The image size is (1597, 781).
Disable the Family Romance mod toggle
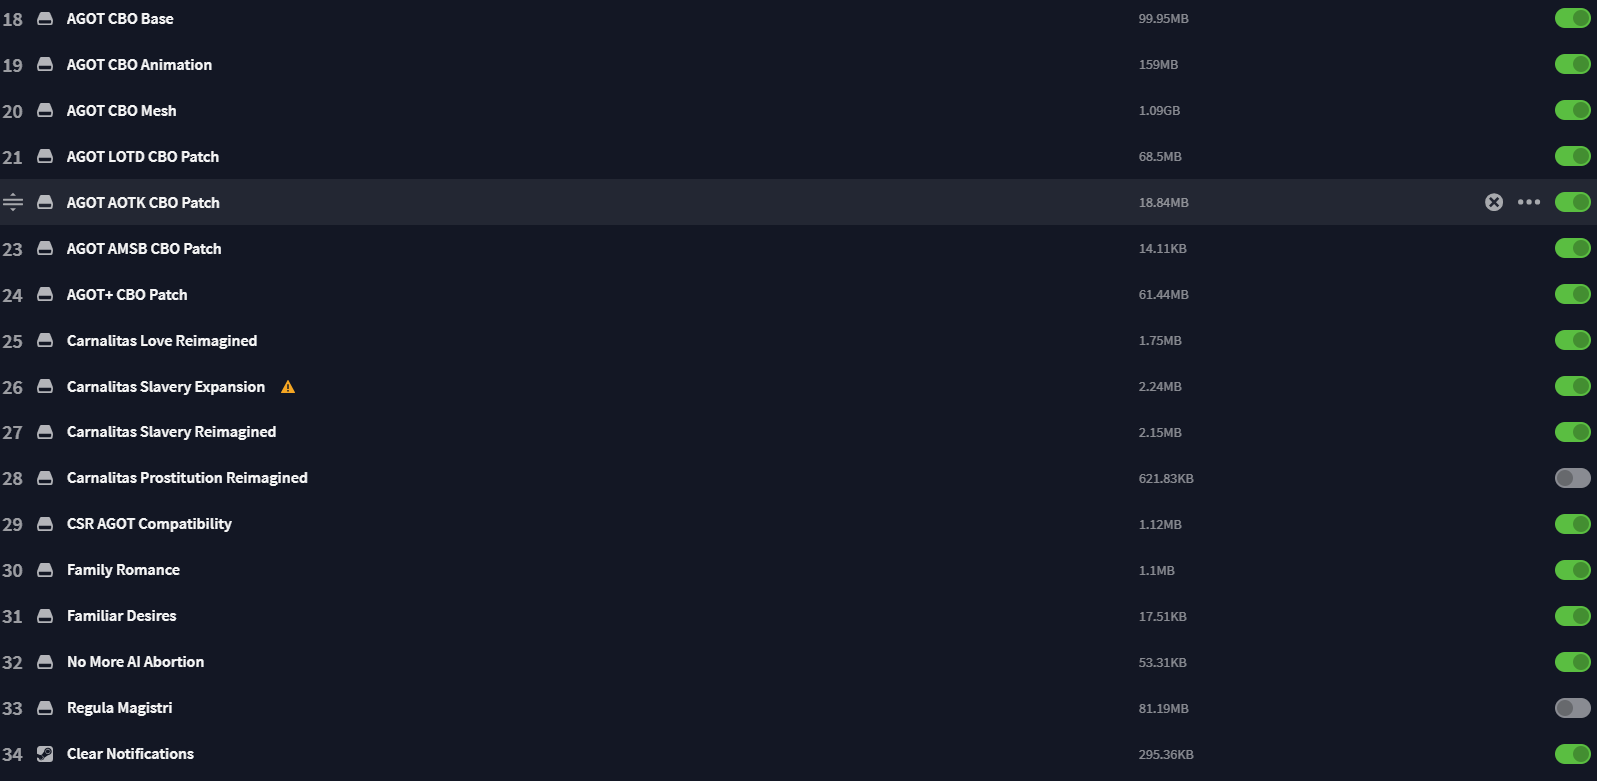(x=1573, y=570)
